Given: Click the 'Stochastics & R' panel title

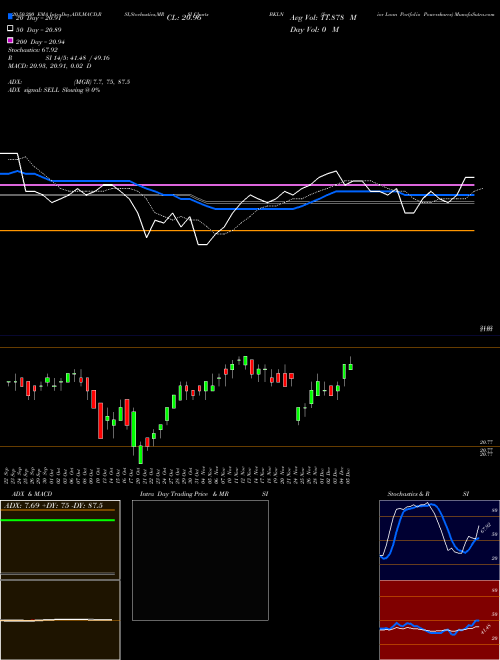Looking at the screenshot, I should (408, 494).
